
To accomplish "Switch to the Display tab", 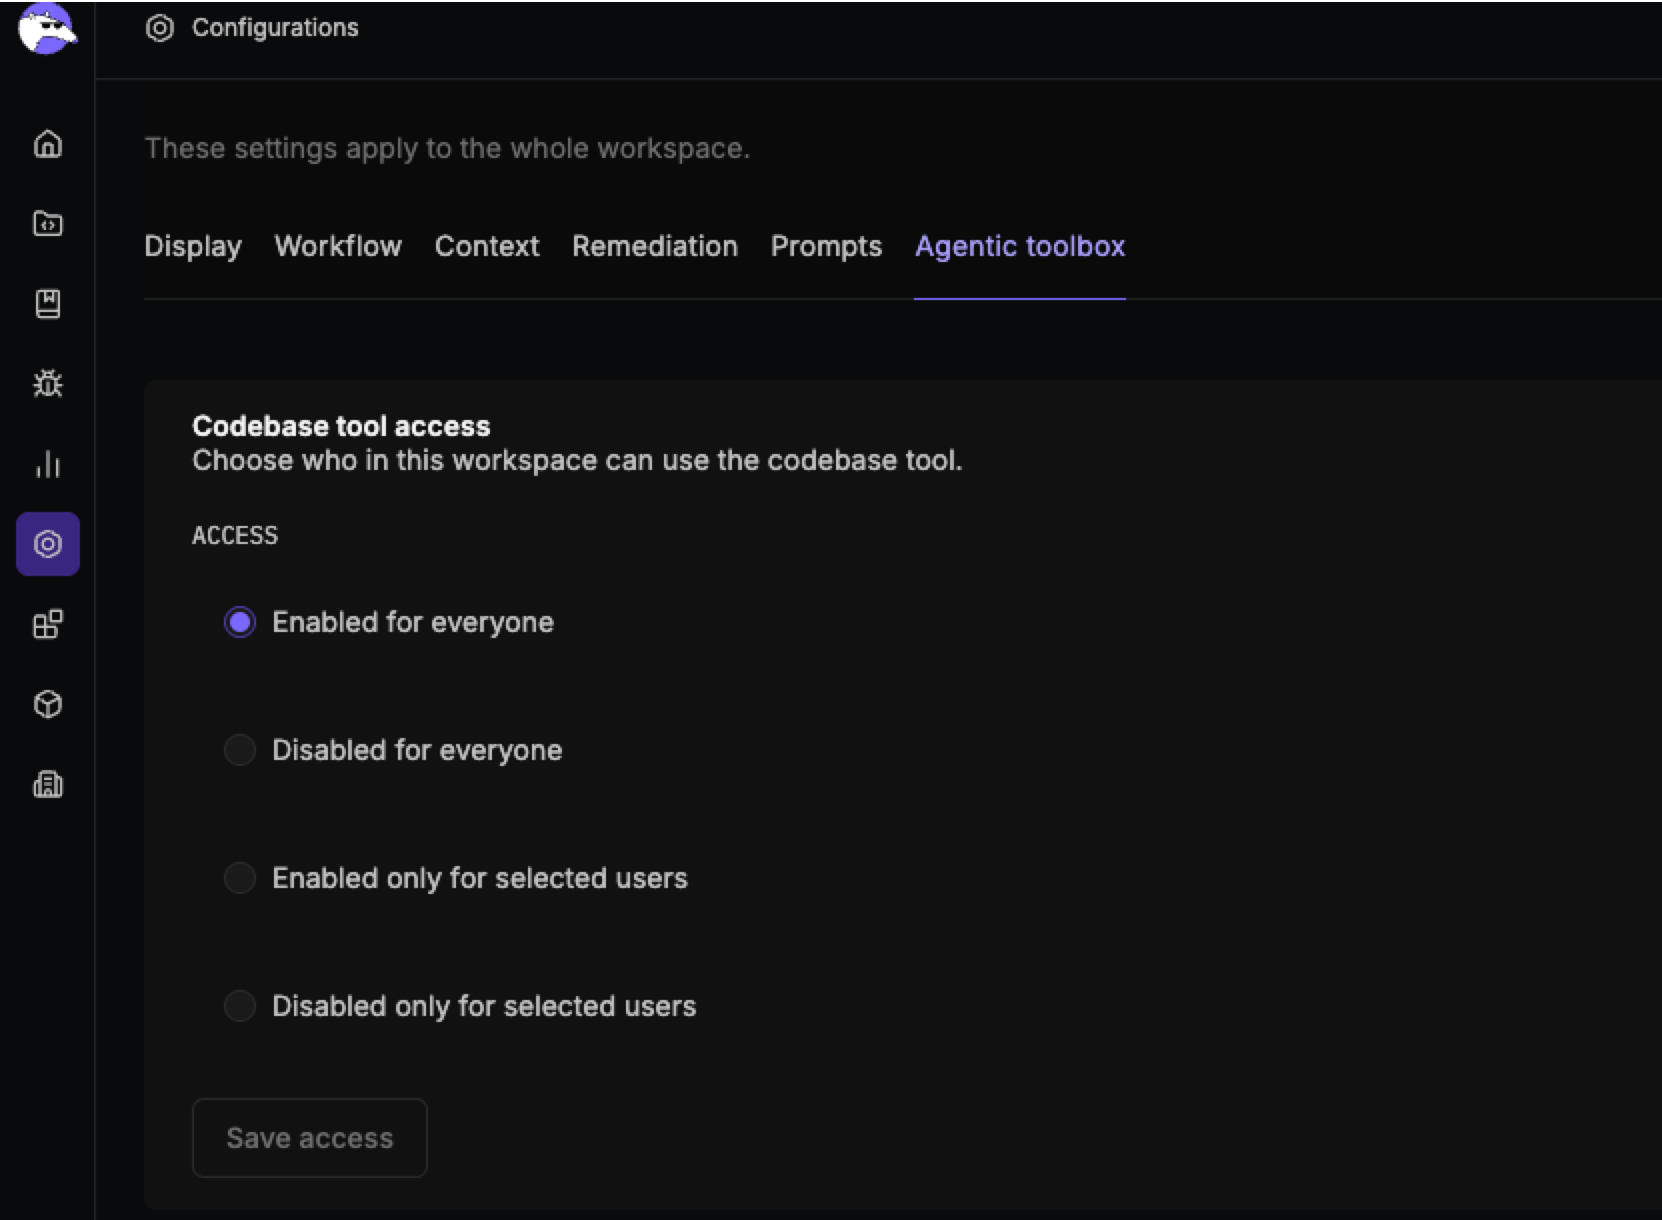I will coord(193,246).
